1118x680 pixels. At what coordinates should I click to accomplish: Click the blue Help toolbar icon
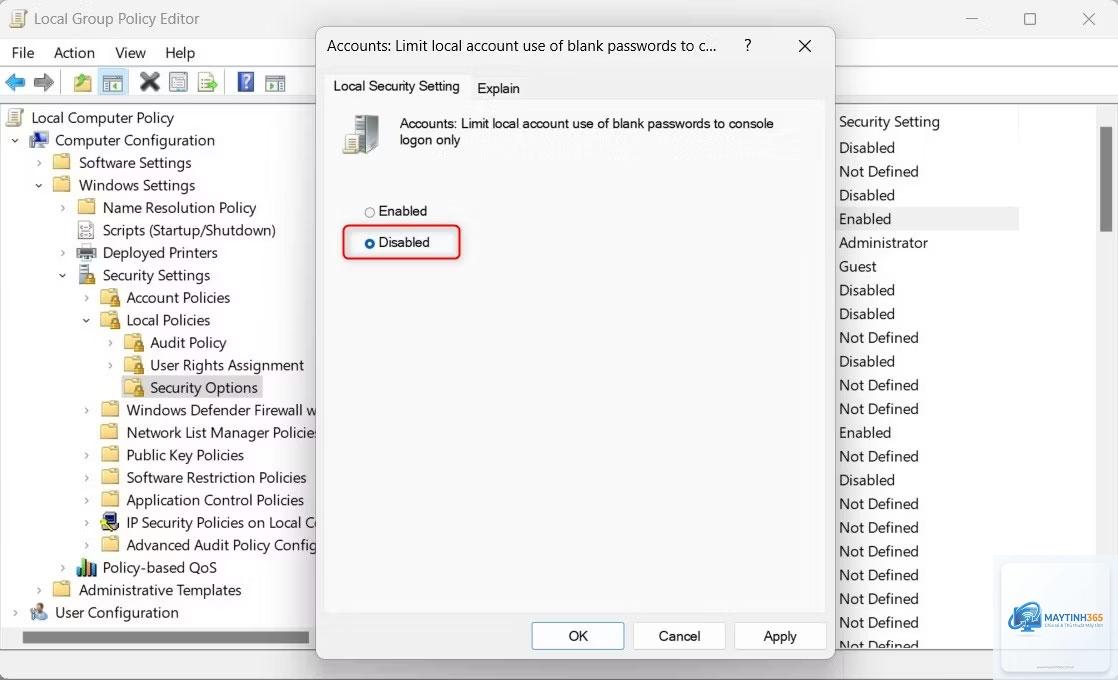pos(246,82)
